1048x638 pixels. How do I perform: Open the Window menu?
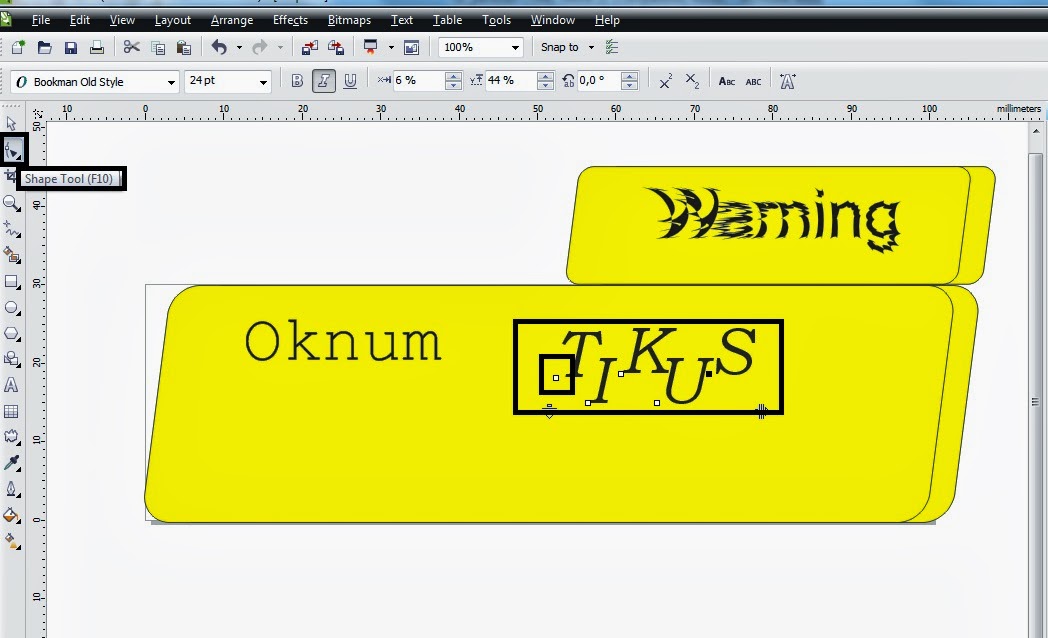[x=553, y=20]
